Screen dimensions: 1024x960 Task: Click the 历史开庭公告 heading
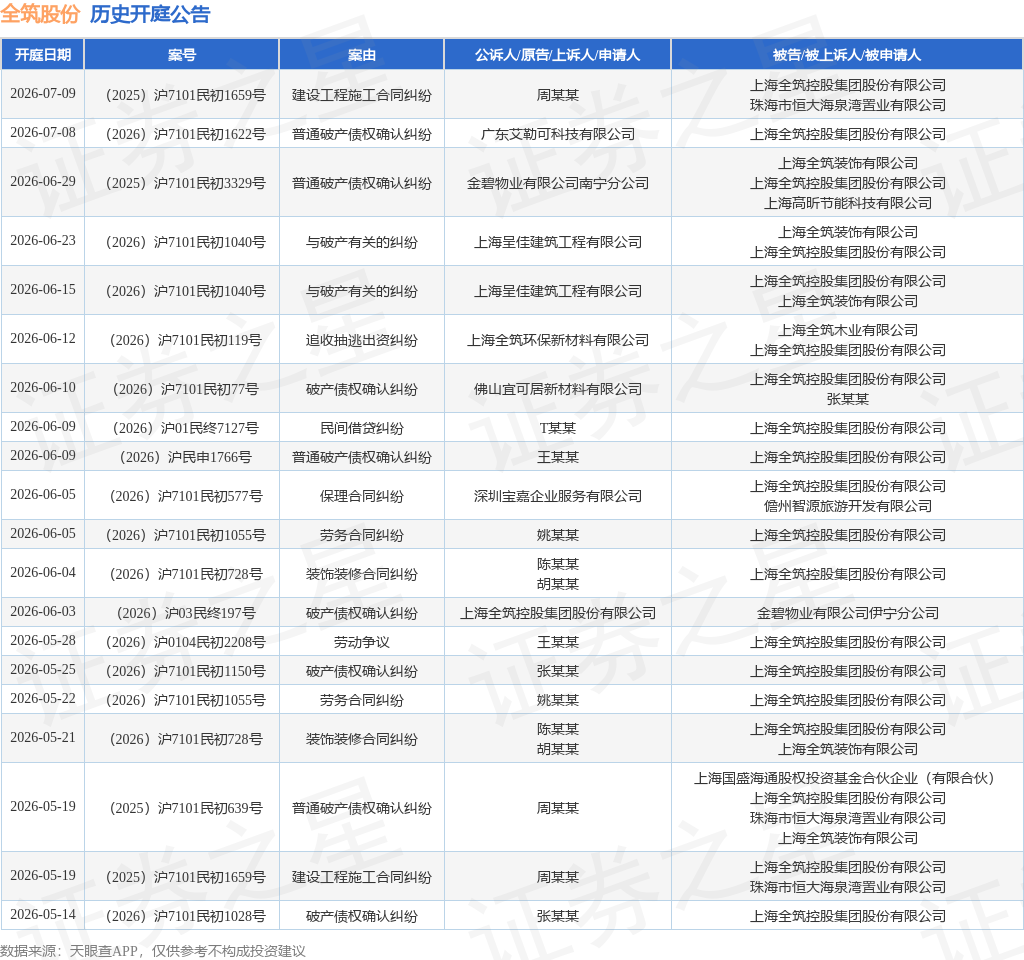tap(150, 14)
